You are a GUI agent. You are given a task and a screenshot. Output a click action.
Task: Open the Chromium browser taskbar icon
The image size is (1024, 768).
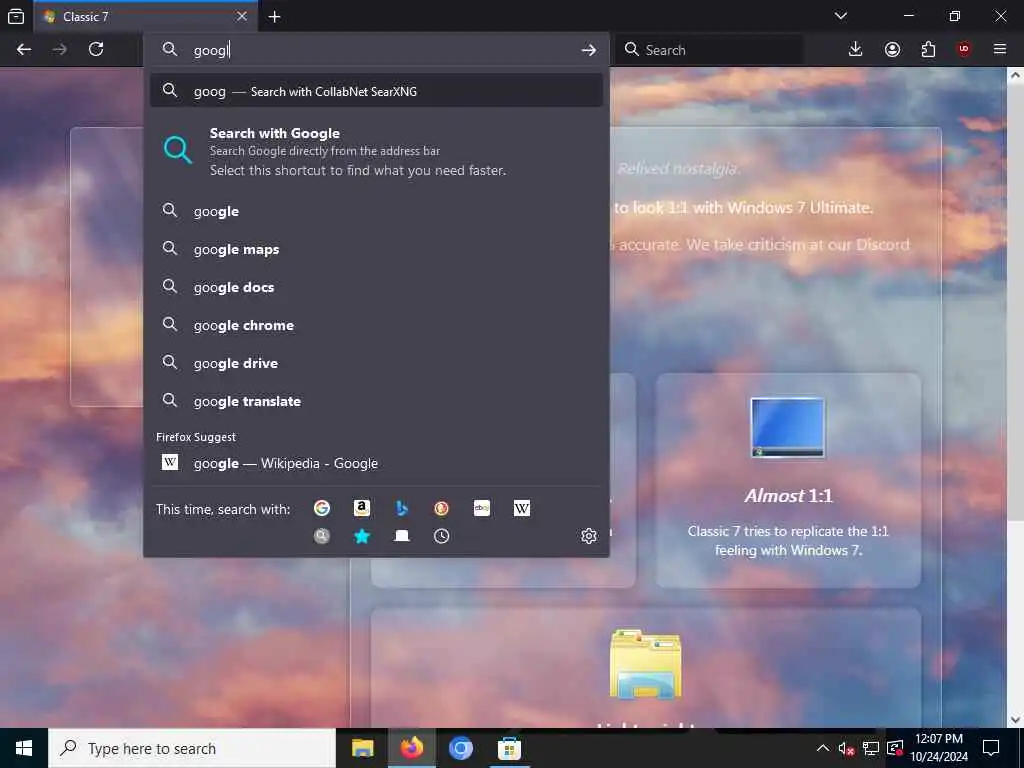point(460,748)
